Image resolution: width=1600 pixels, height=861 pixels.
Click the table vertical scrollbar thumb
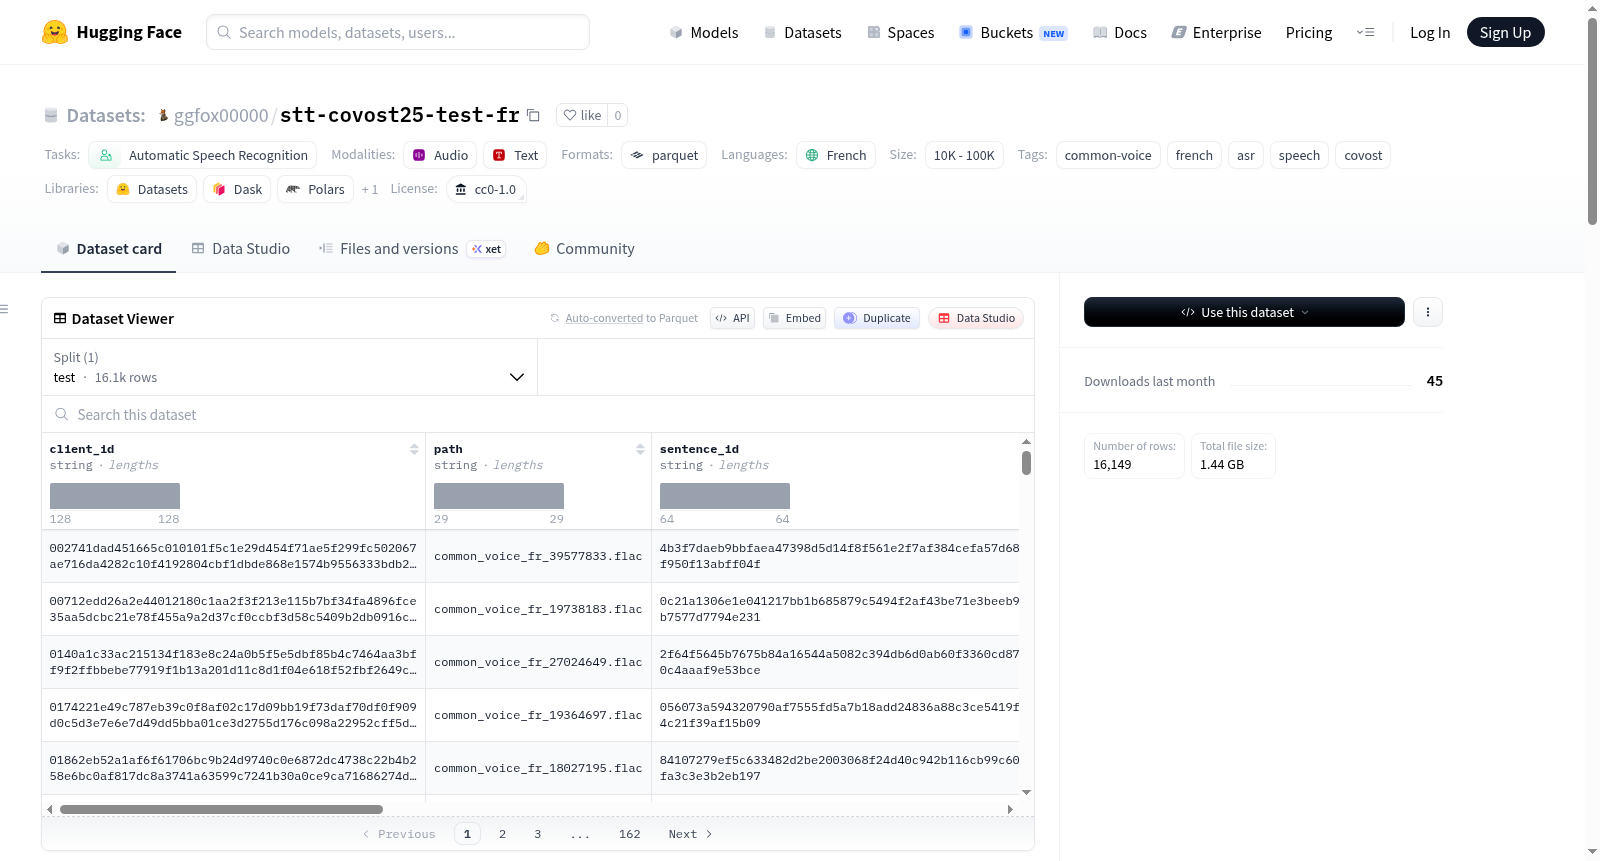(x=1026, y=463)
